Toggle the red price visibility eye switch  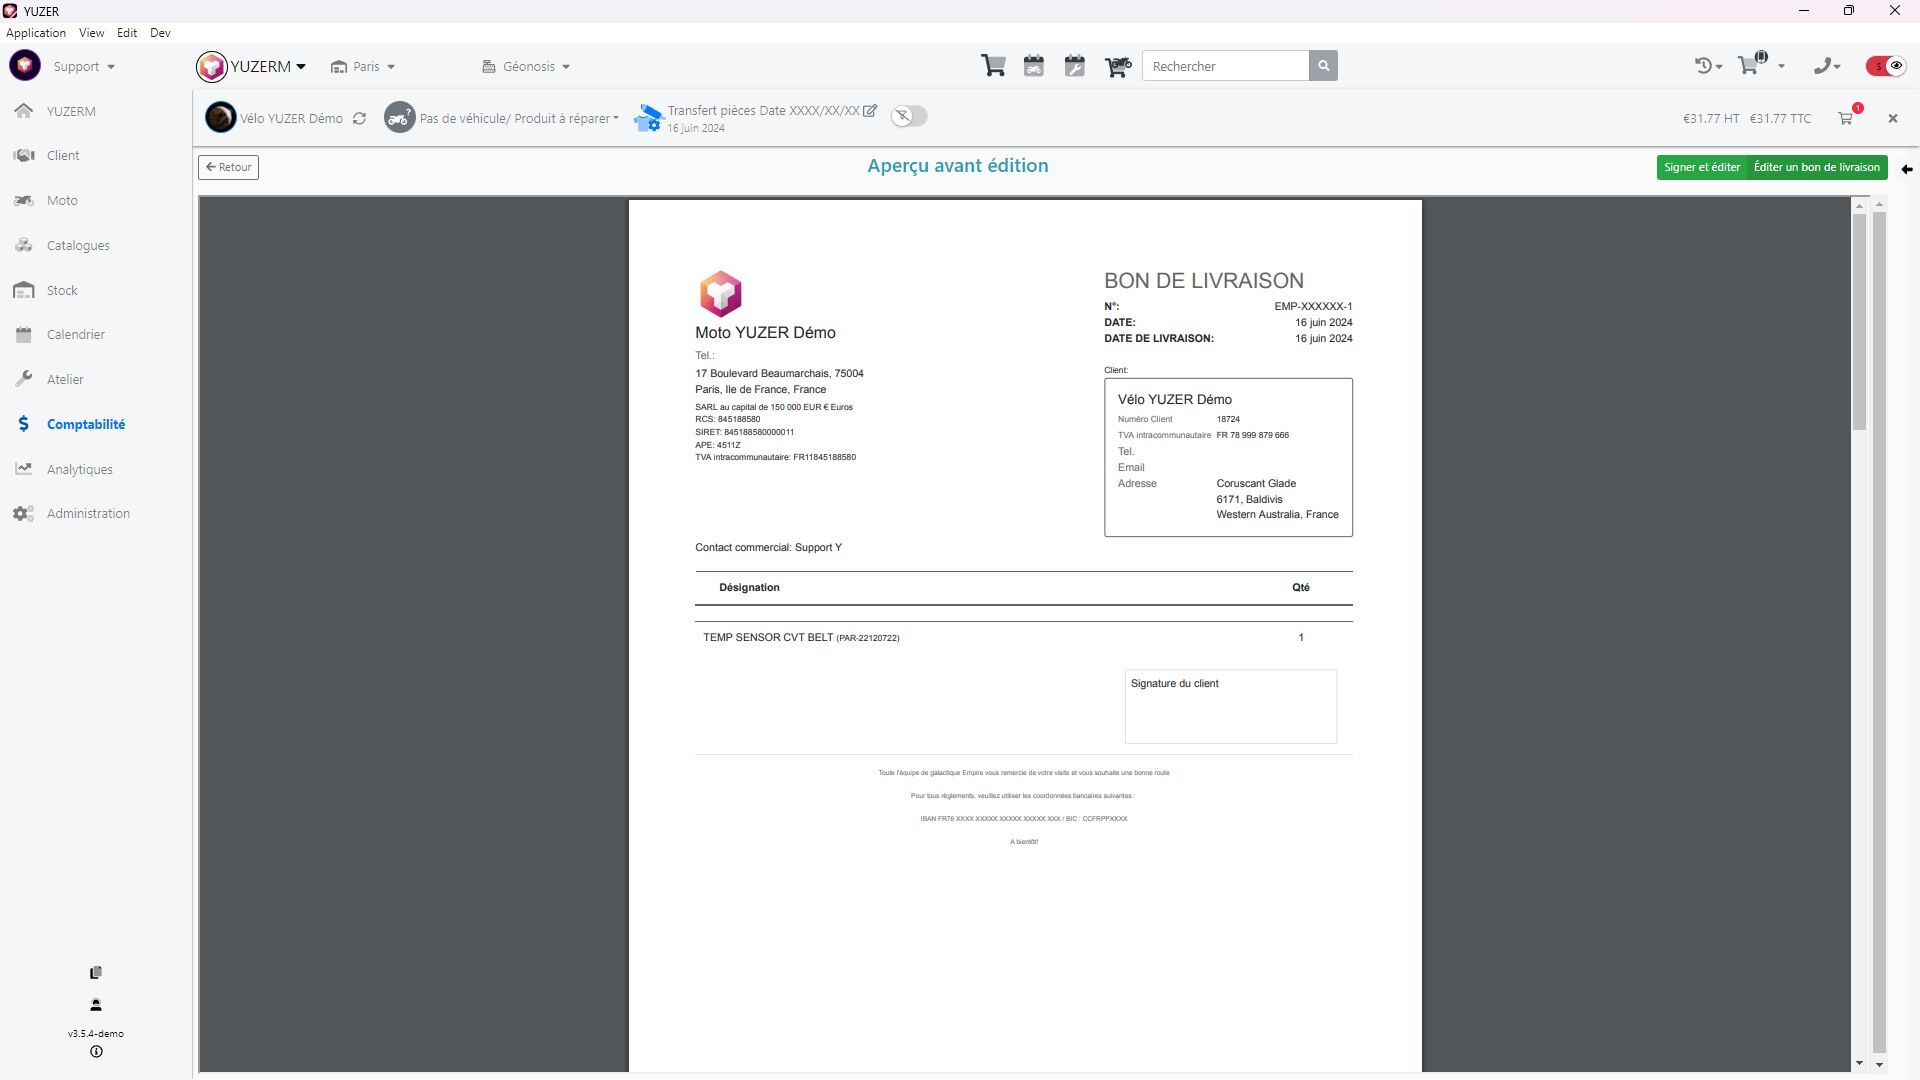click(x=1886, y=66)
